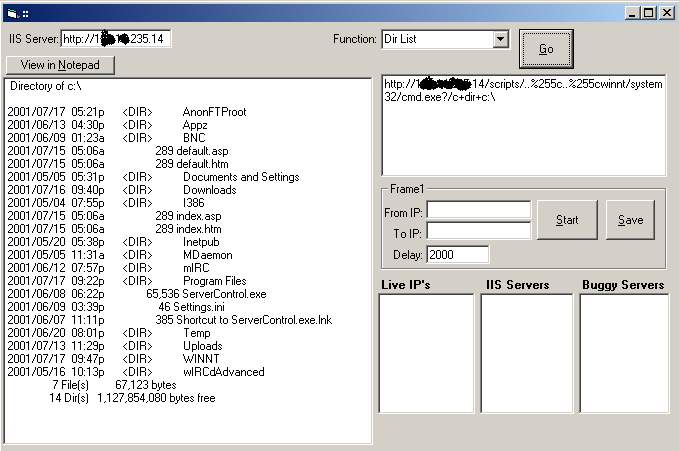This screenshot has height=451, width=679.
Task: Click the Start button
Action: click(x=567, y=220)
